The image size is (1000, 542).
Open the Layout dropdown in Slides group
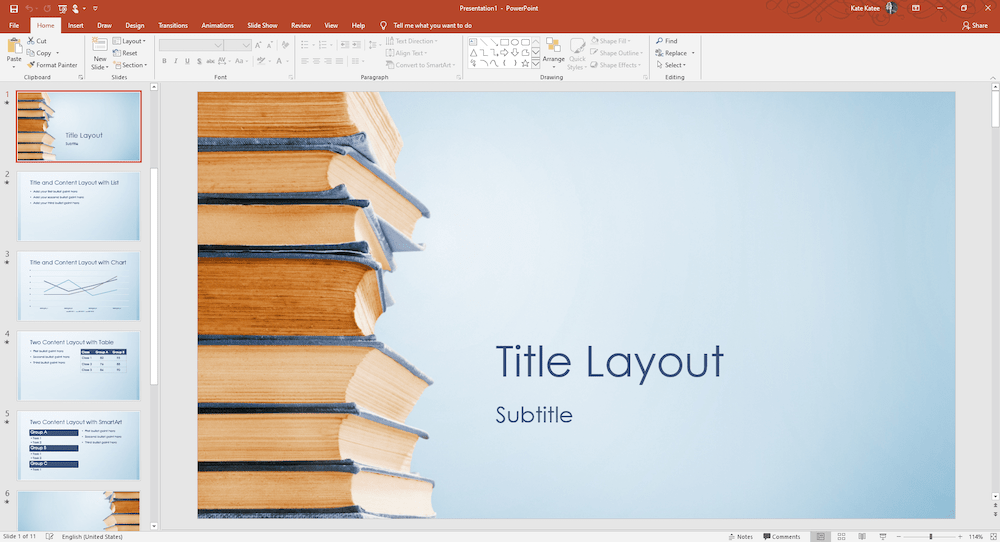129,41
